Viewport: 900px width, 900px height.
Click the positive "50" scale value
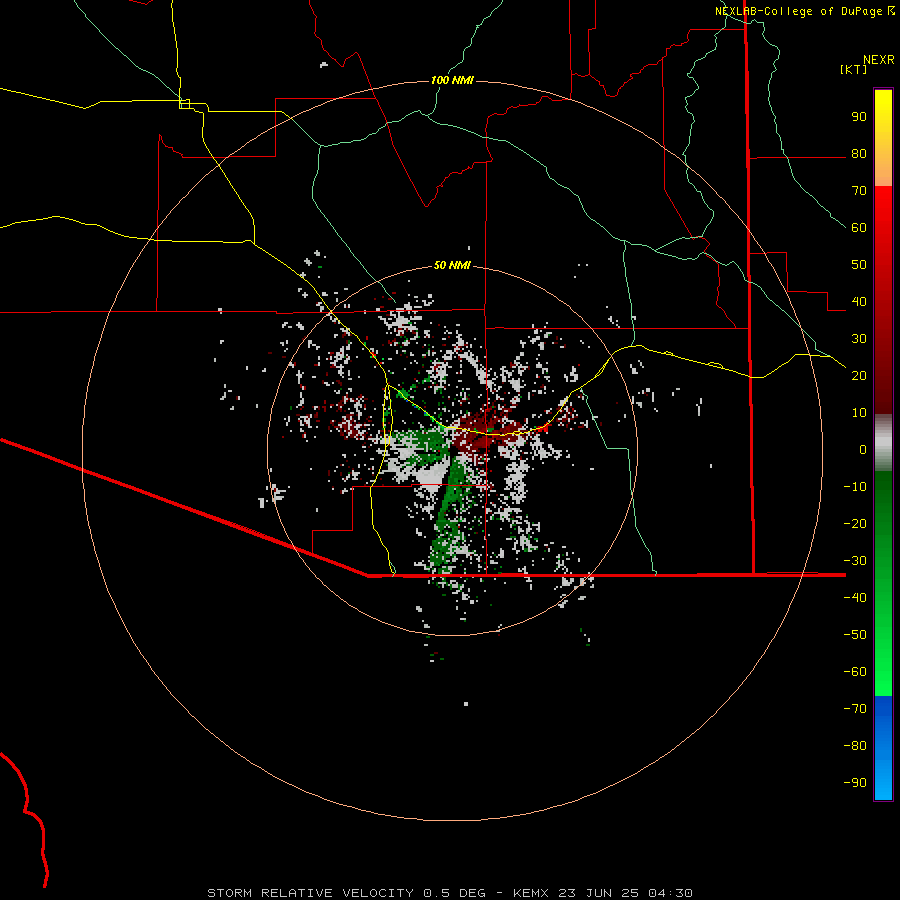click(859, 265)
